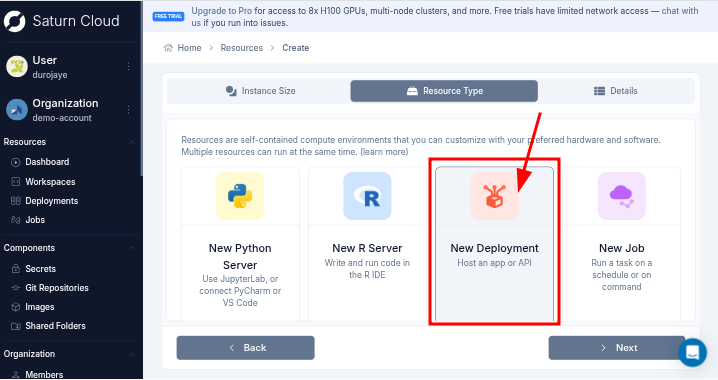The height and width of the screenshot is (380, 718).
Task: Click the Jobs sidebar icon
Action: click(x=16, y=220)
